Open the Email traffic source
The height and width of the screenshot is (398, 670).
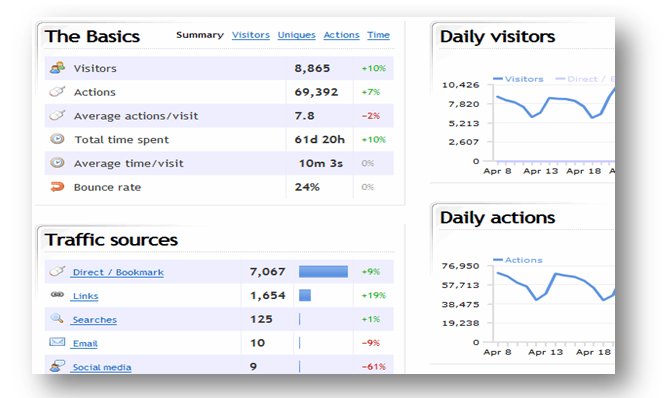(85, 344)
